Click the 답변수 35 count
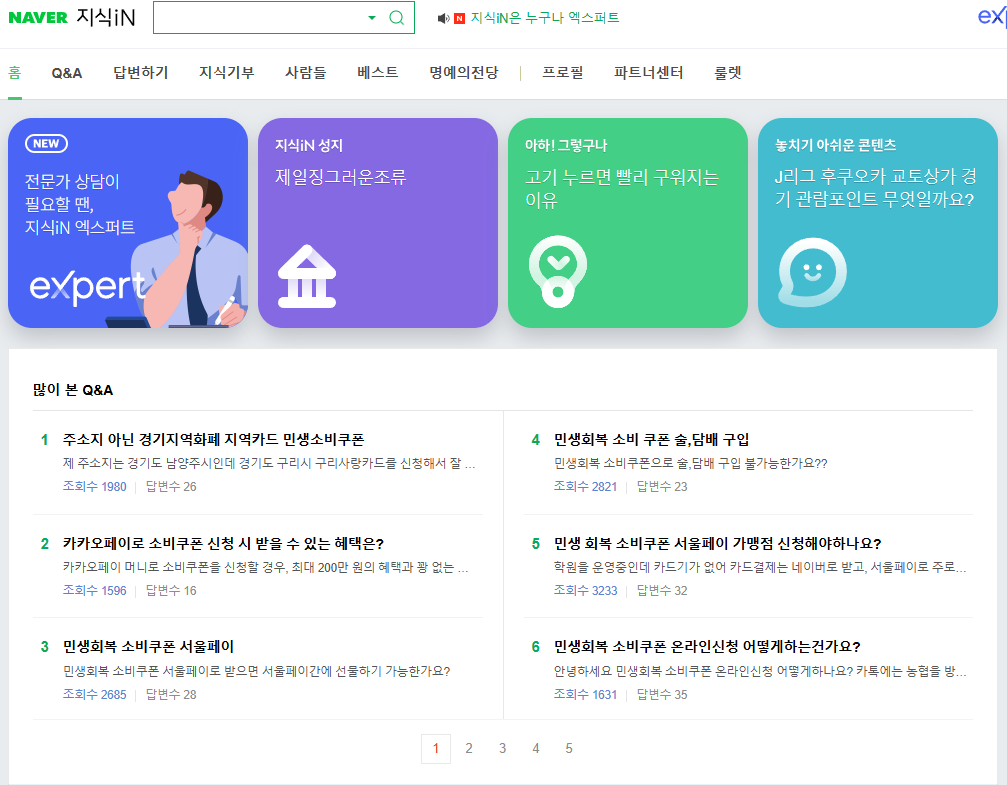This screenshot has height=785, width=1007. [661, 694]
